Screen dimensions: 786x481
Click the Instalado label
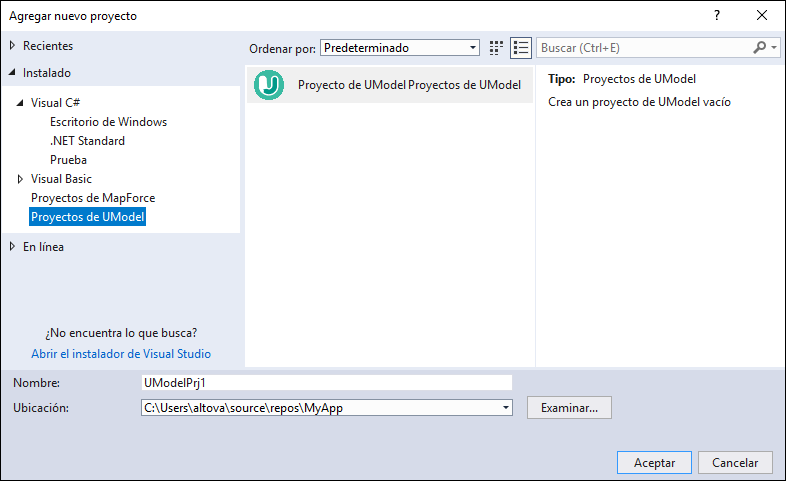pos(47,73)
